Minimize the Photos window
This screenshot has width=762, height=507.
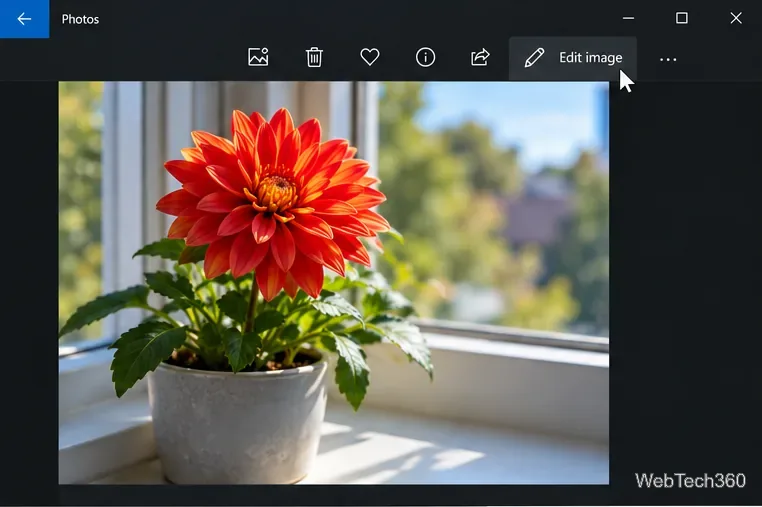point(628,18)
